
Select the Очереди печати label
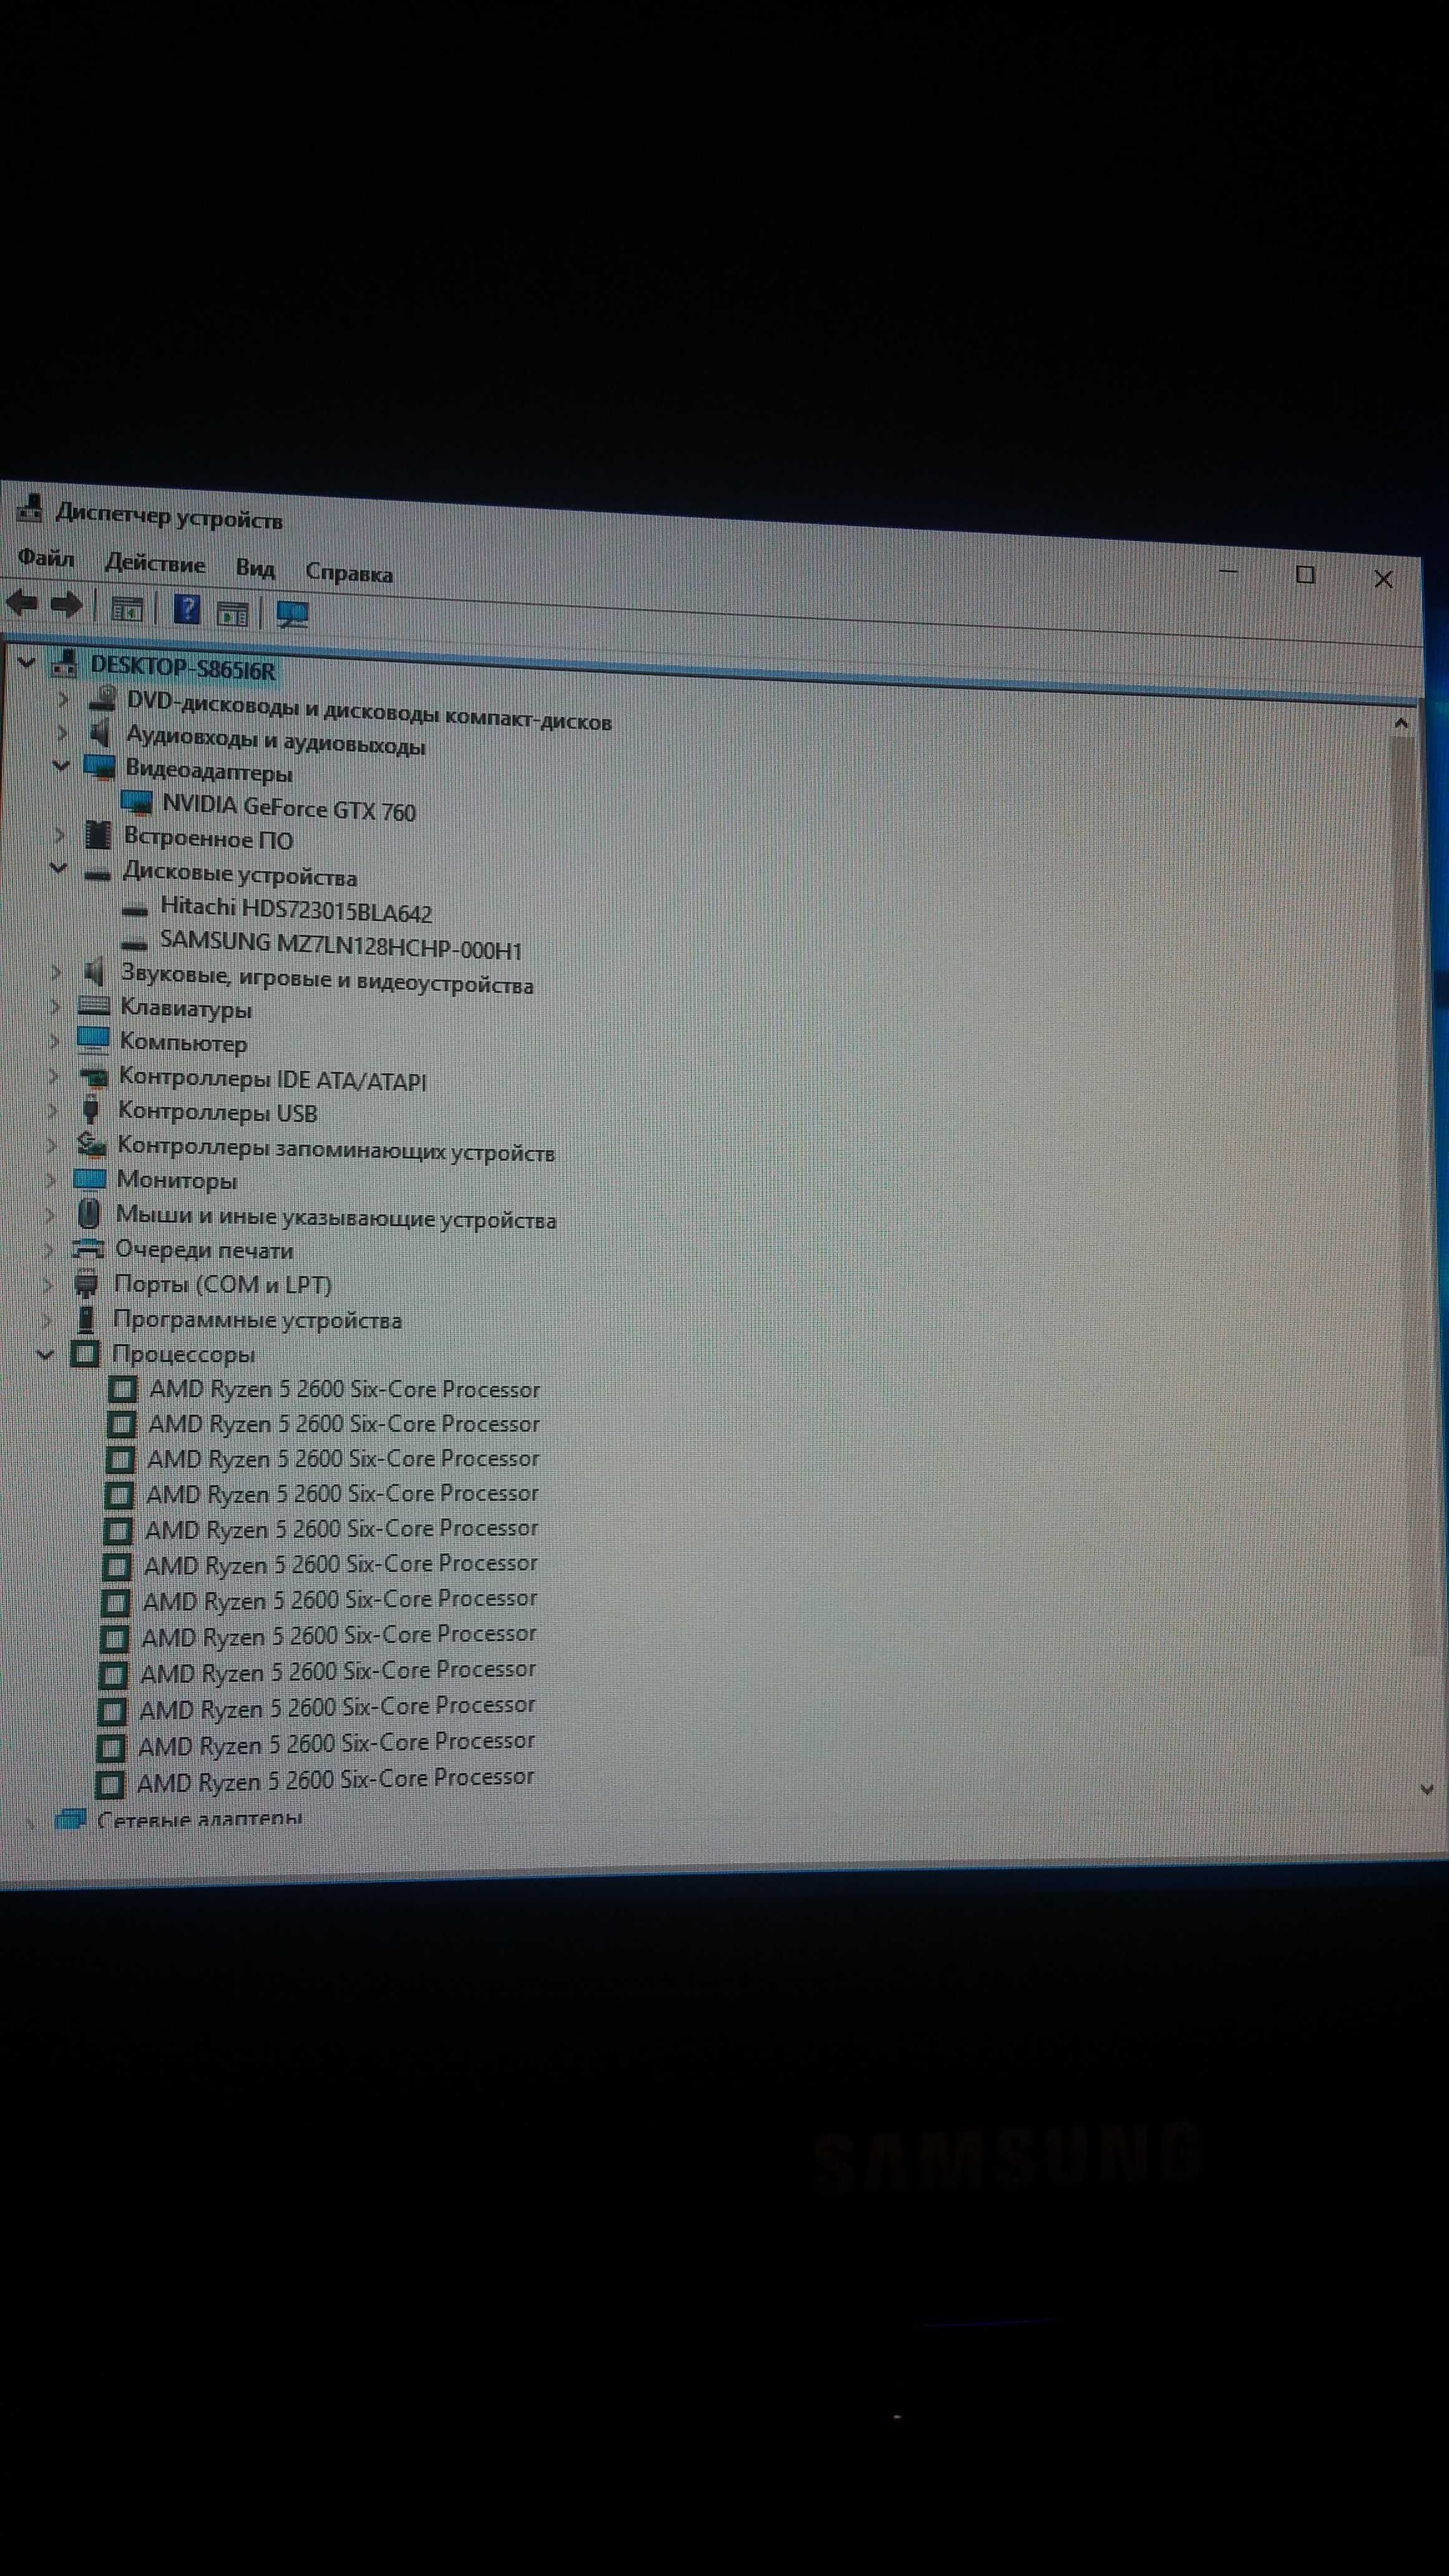click(x=204, y=1250)
